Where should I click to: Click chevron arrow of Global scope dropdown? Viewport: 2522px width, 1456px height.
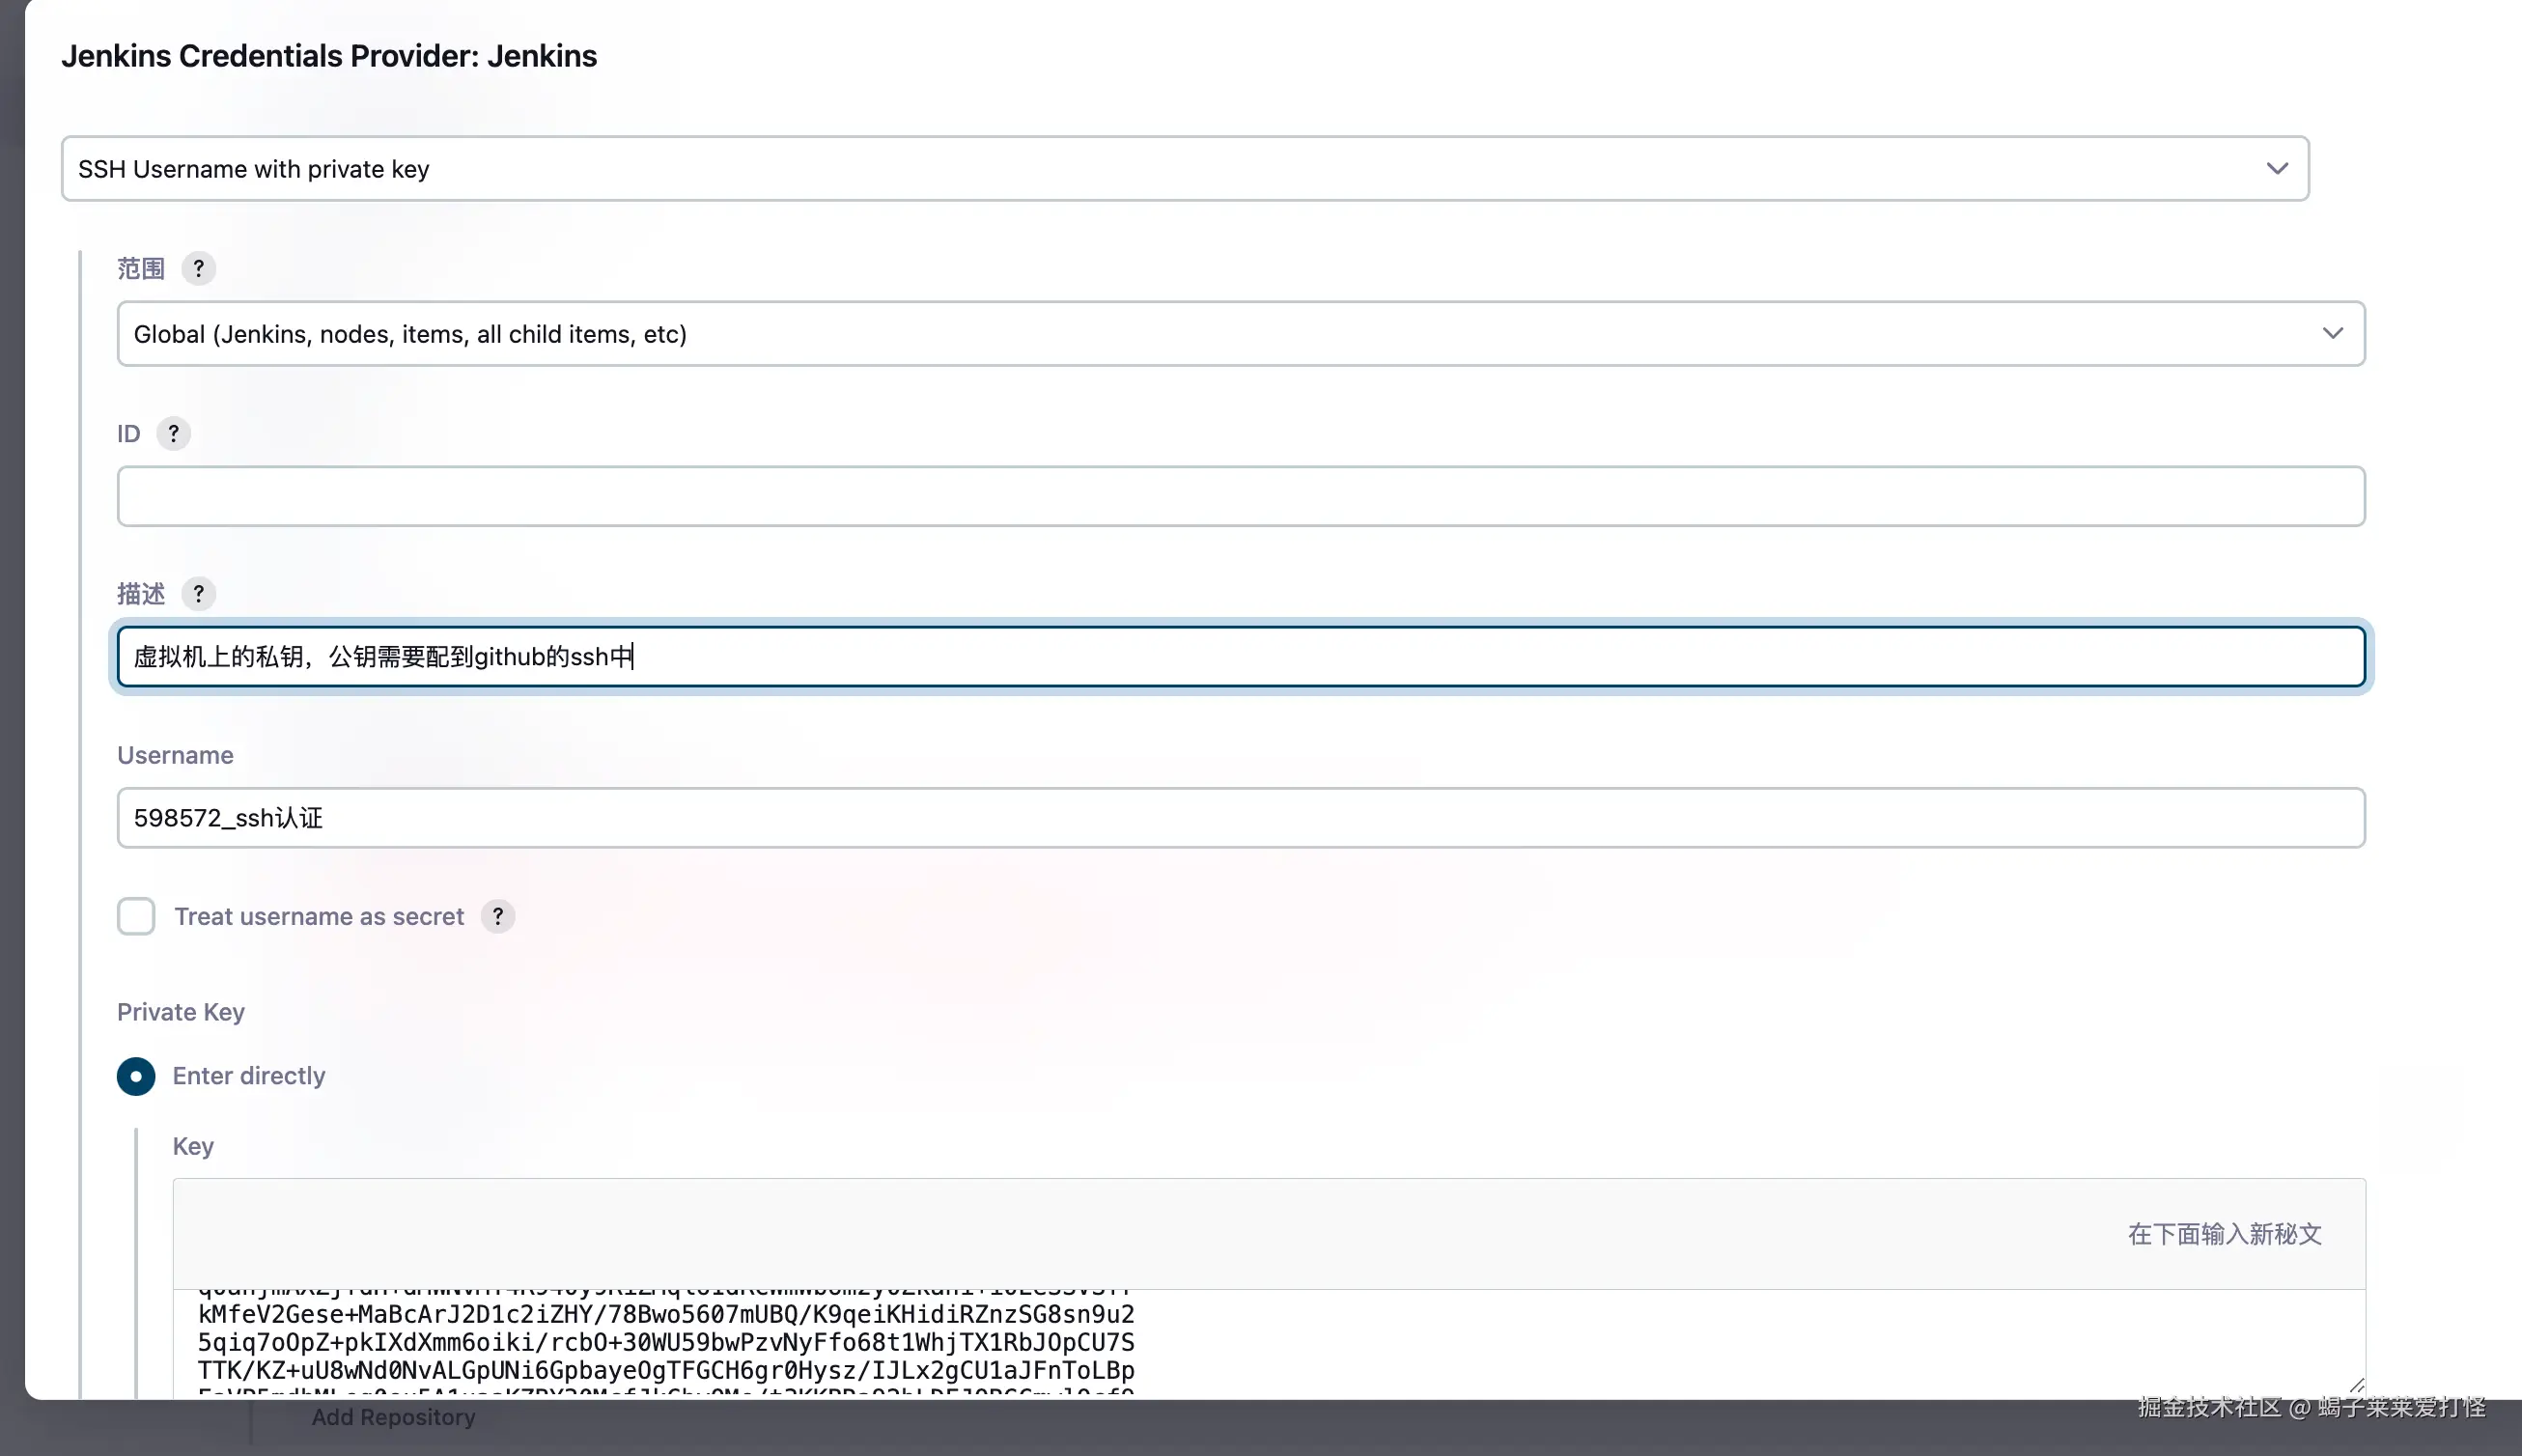pos(2332,333)
